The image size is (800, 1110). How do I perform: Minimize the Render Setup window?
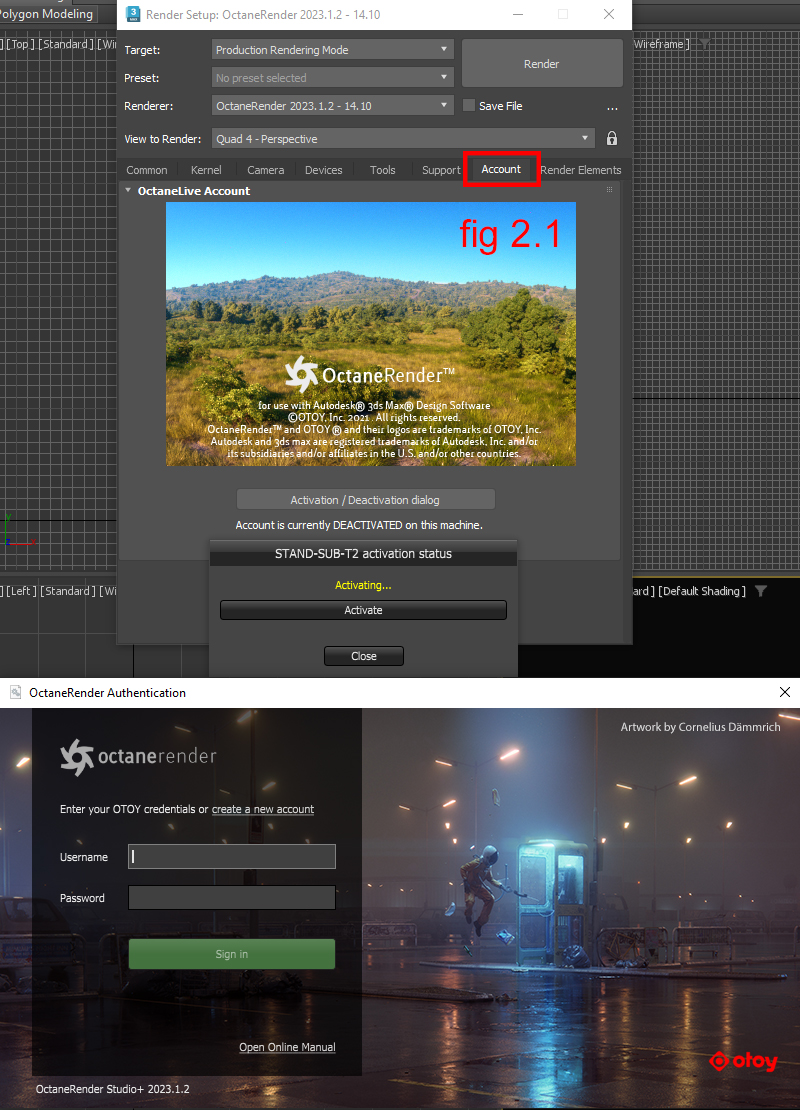tap(518, 14)
